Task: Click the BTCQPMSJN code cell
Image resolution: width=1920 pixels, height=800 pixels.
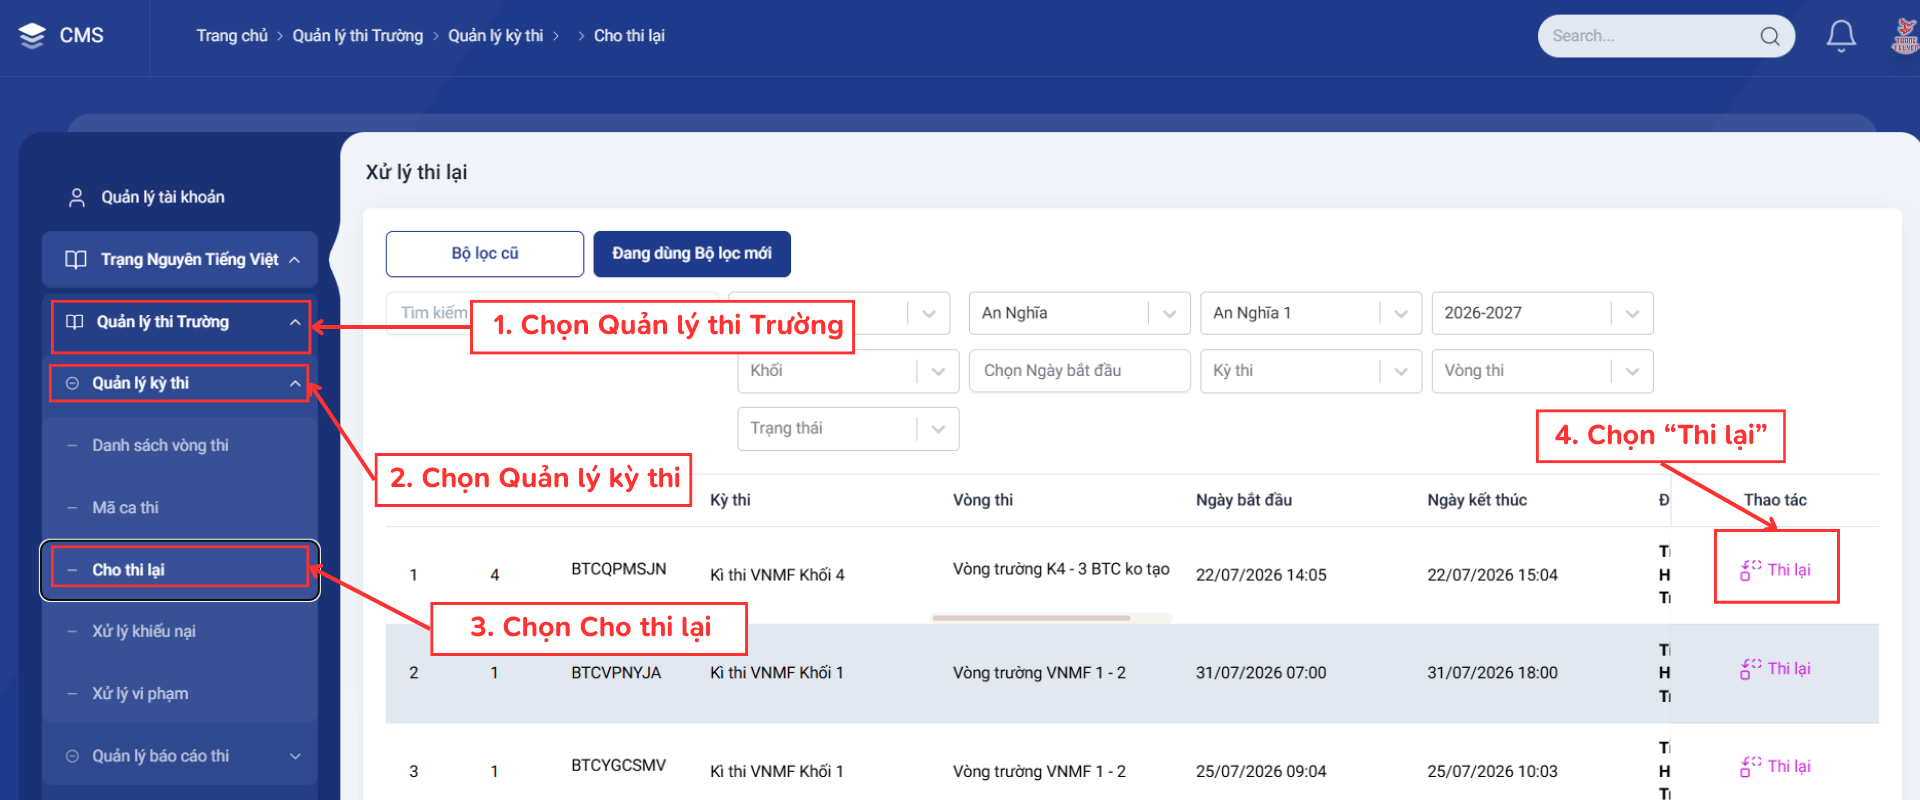Action: coord(619,569)
